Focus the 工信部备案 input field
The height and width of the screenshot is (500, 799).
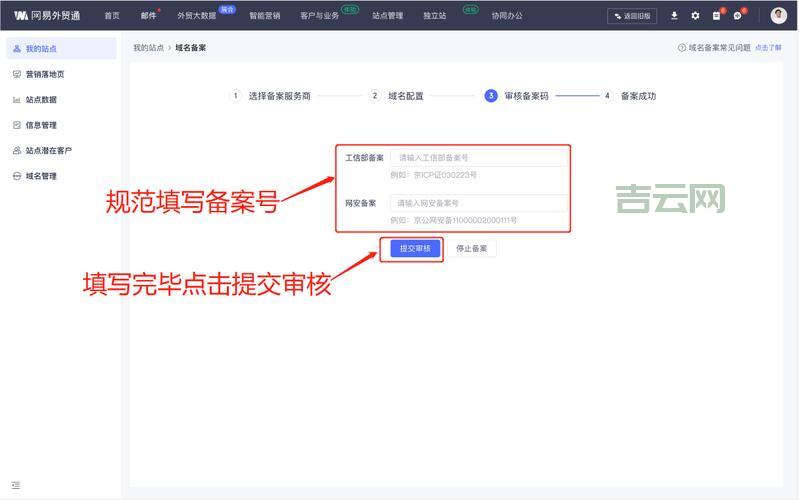click(478, 157)
